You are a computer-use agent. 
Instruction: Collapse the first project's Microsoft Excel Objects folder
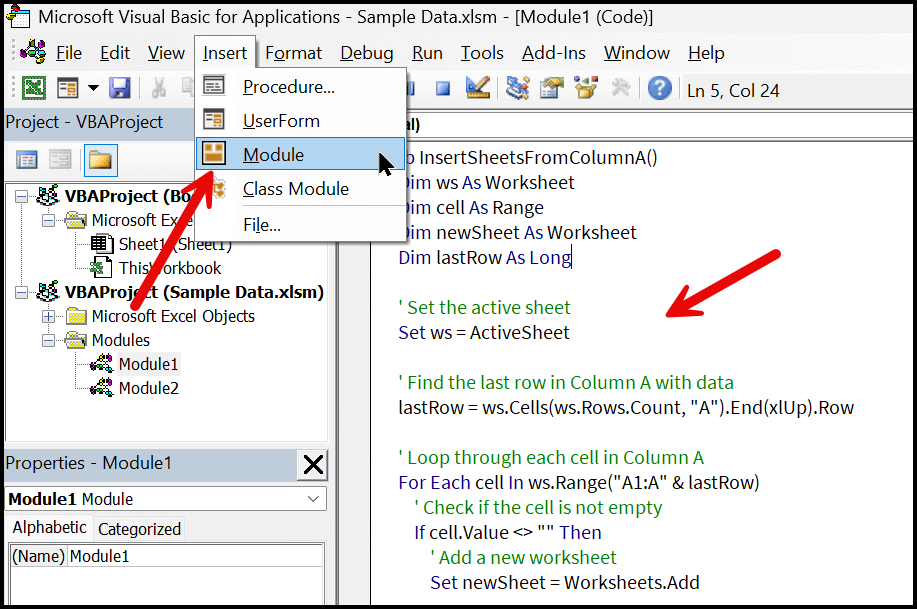[49, 221]
